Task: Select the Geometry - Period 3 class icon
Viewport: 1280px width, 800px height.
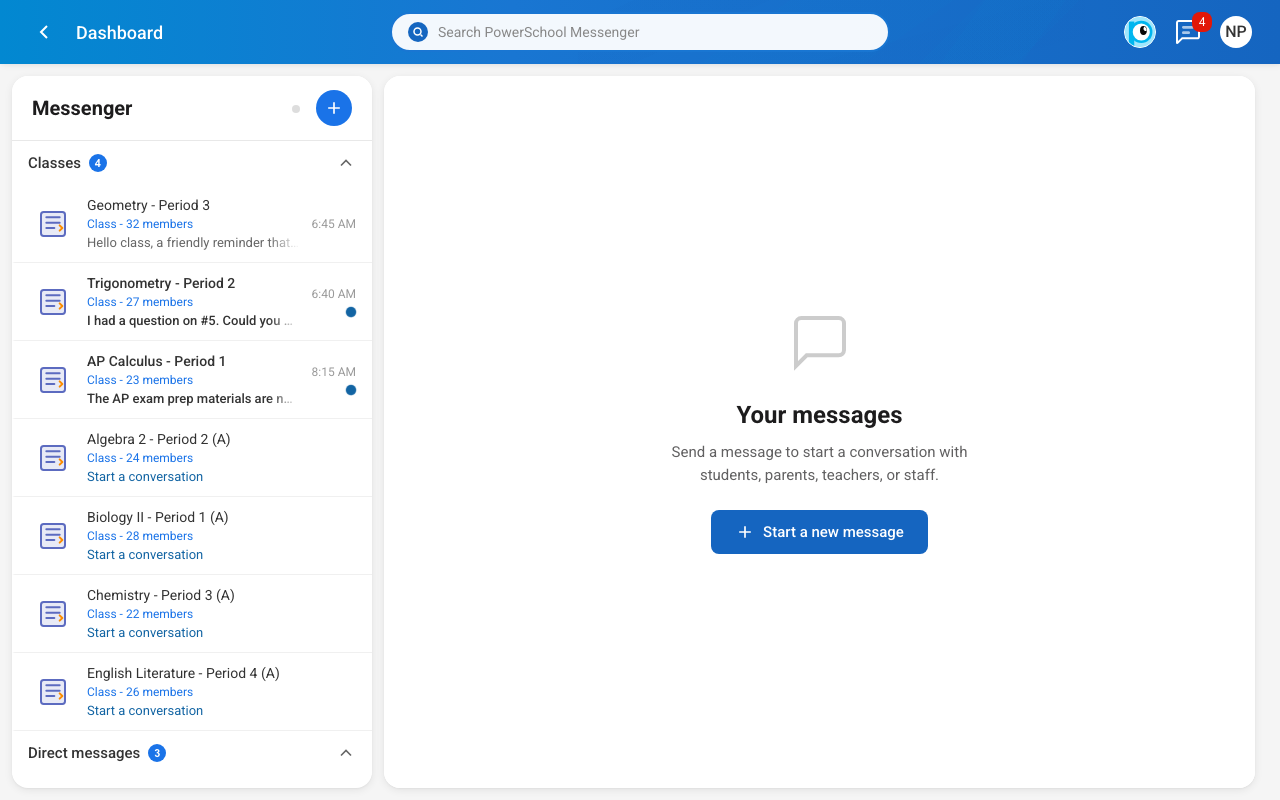Action: [53, 223]
